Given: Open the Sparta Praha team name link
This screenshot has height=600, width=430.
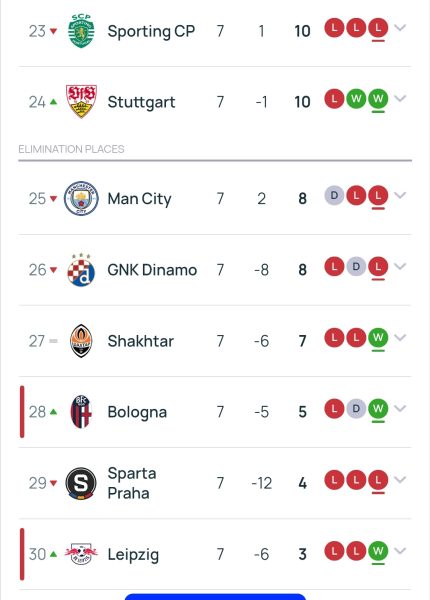Looking at the screenshot, I should click(132, 483).
